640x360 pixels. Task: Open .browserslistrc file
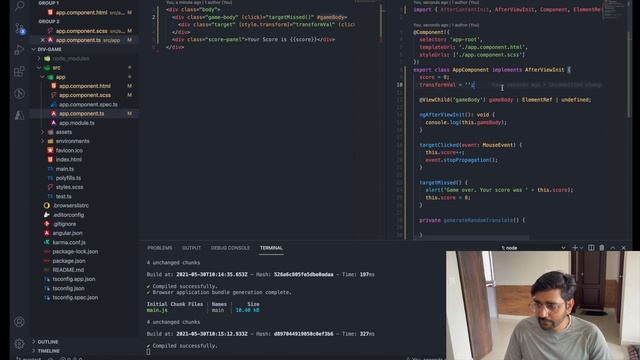click(71, 206)
